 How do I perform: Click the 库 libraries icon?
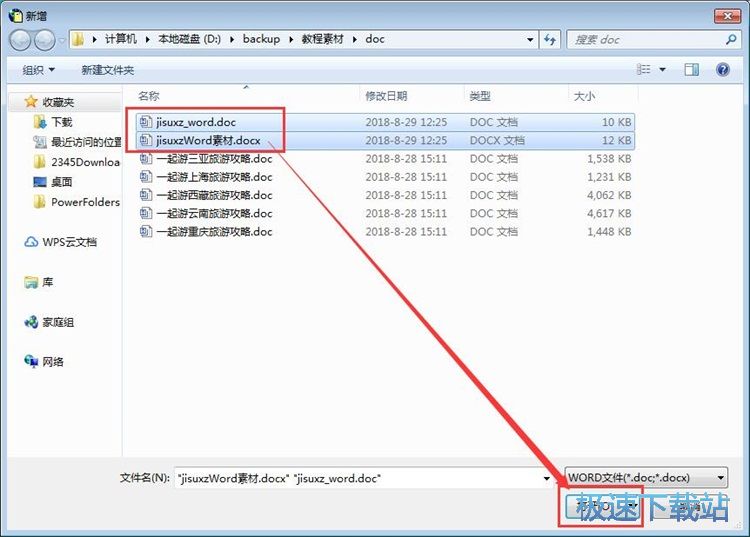click(x=31, y=282)
